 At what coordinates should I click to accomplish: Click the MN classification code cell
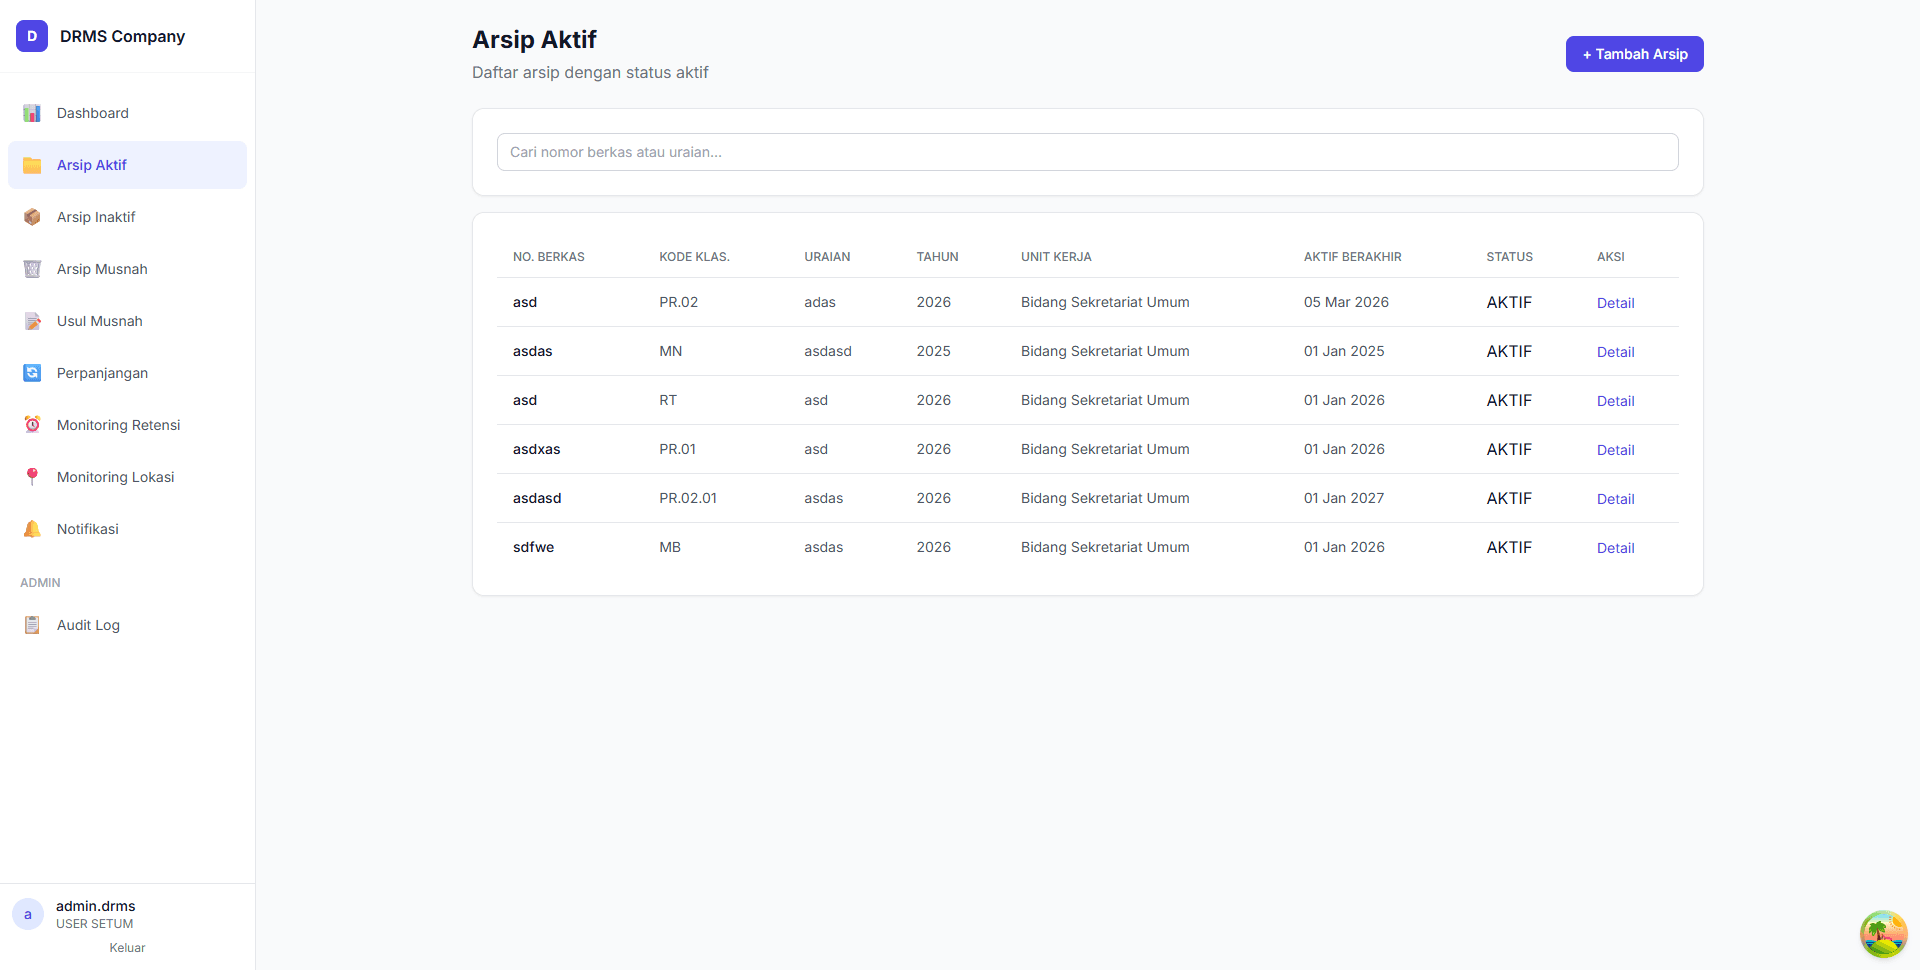tap(670, 351)
